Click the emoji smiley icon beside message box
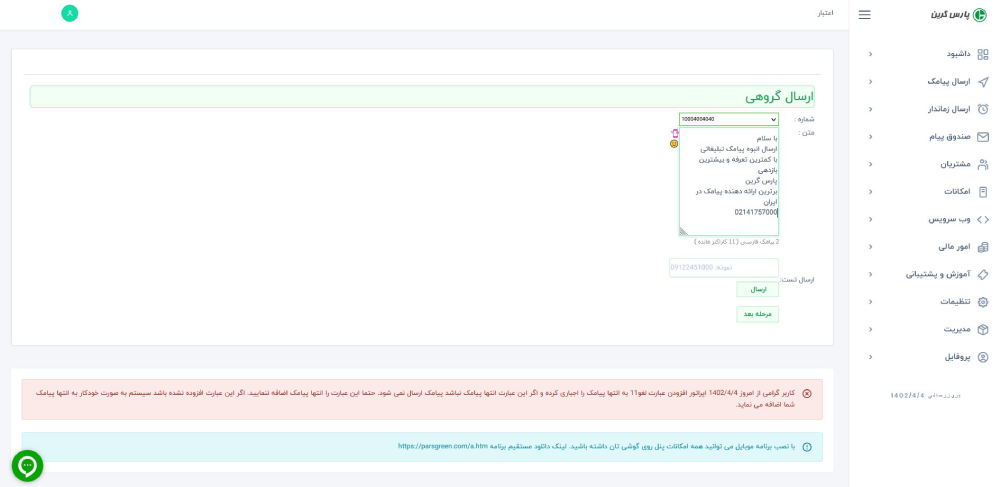 (x=674, y=144)
